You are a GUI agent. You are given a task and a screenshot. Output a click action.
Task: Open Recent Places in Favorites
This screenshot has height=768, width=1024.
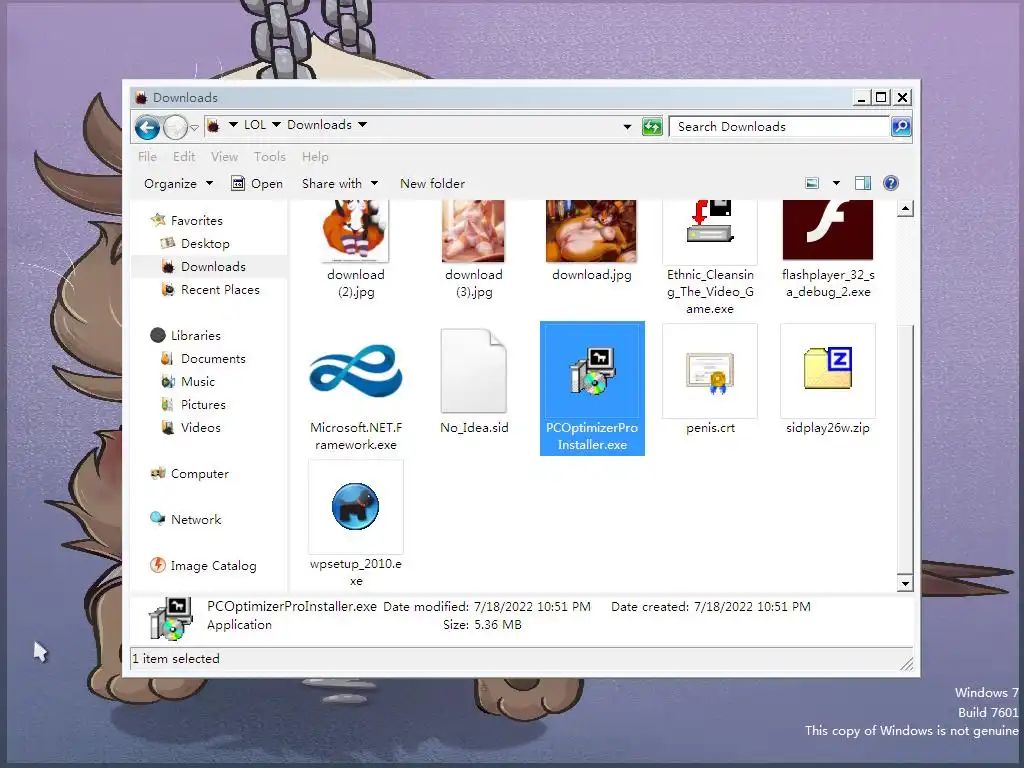coord(220,289)
